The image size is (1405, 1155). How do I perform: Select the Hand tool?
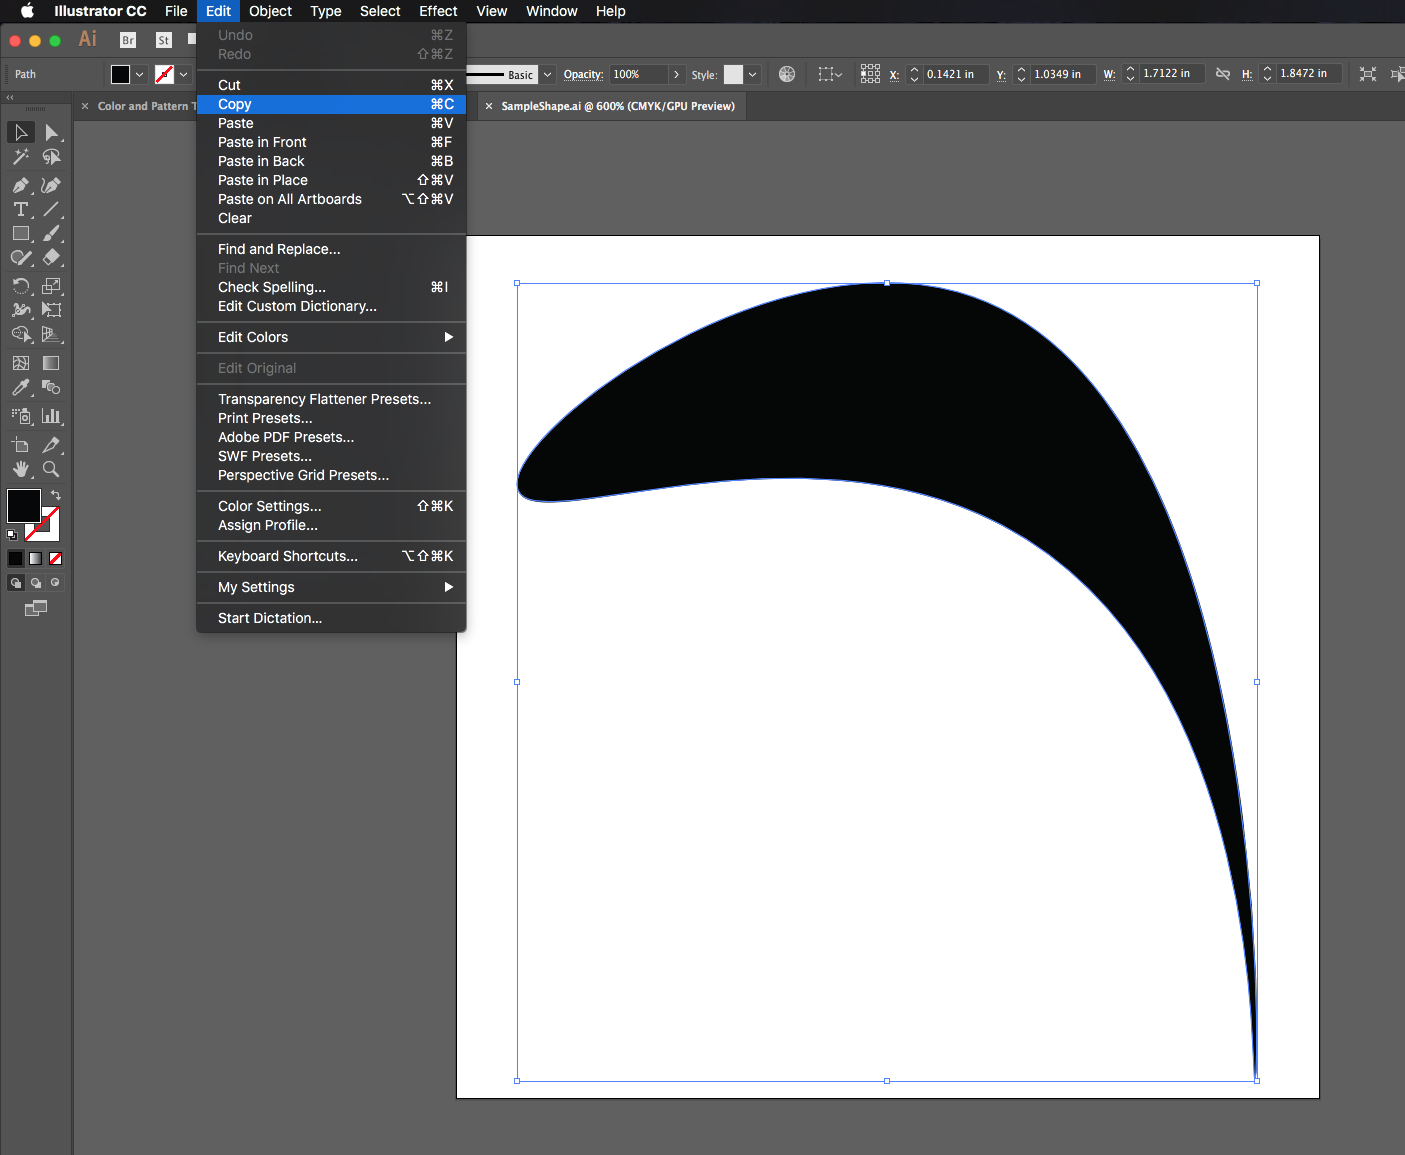[x=20, y=469]
